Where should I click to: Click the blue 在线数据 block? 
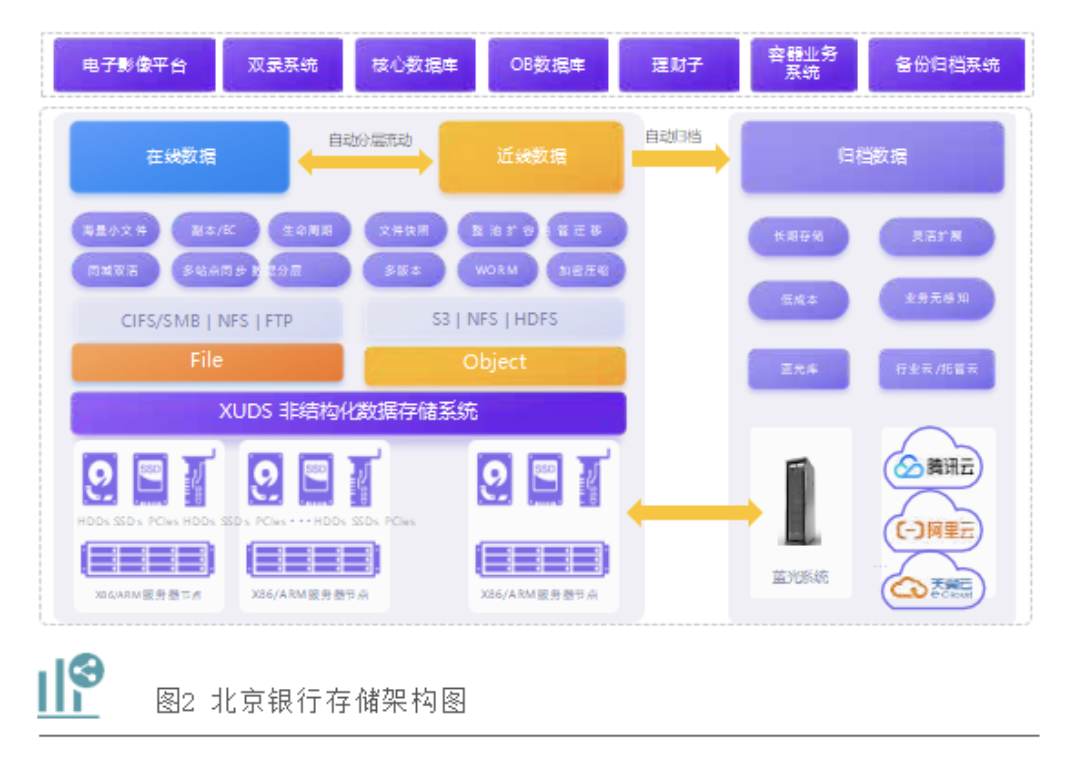(180, 157)
